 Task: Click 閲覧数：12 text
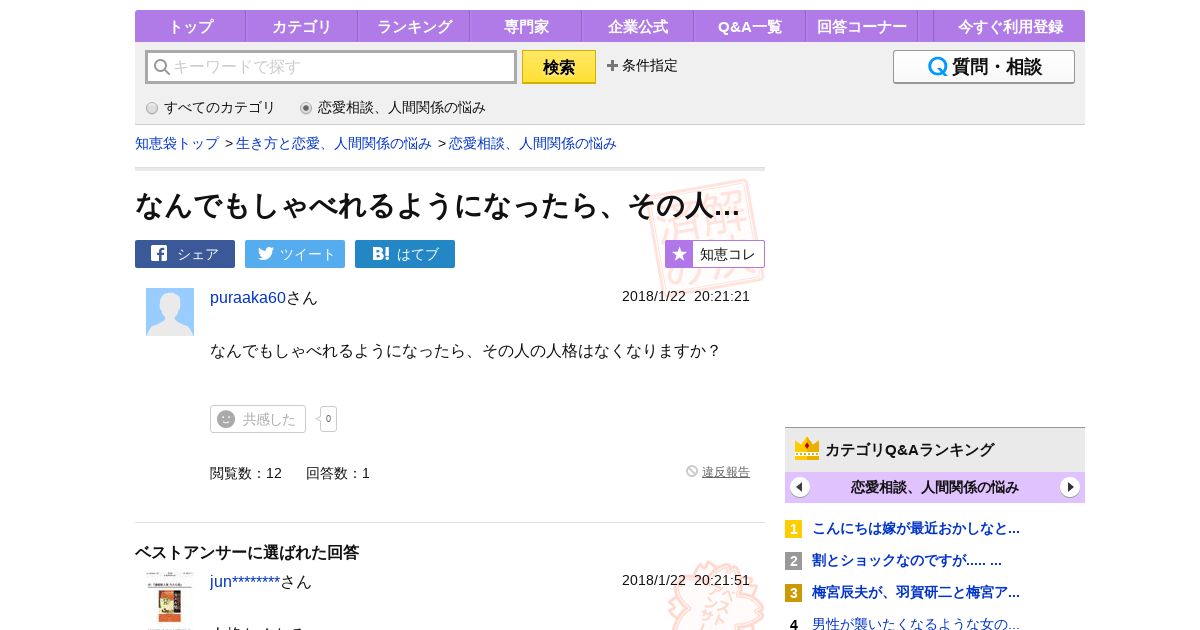[246, 473]
